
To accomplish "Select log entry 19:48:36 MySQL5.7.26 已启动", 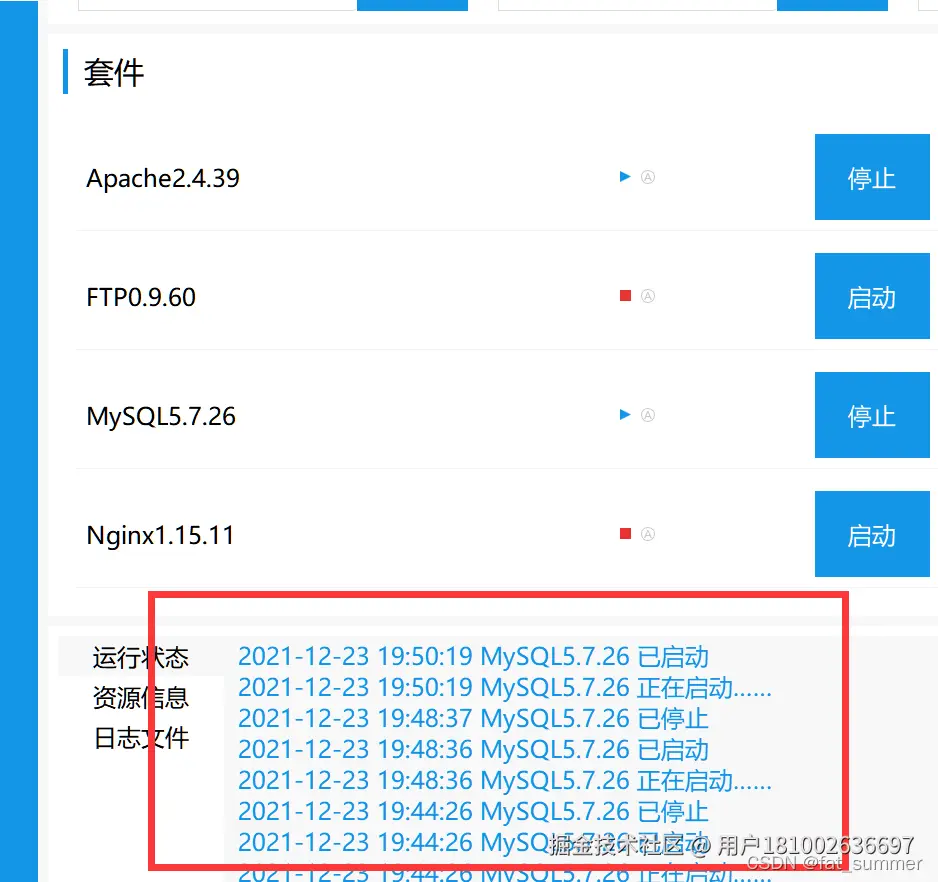I will (473, 750).
